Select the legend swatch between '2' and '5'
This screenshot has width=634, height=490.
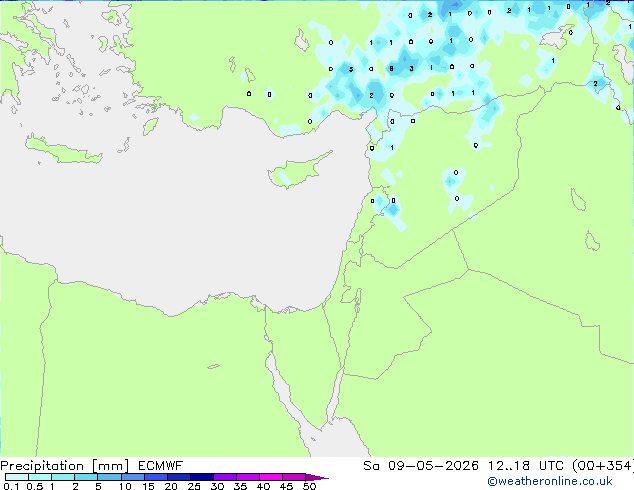[86, 477]
